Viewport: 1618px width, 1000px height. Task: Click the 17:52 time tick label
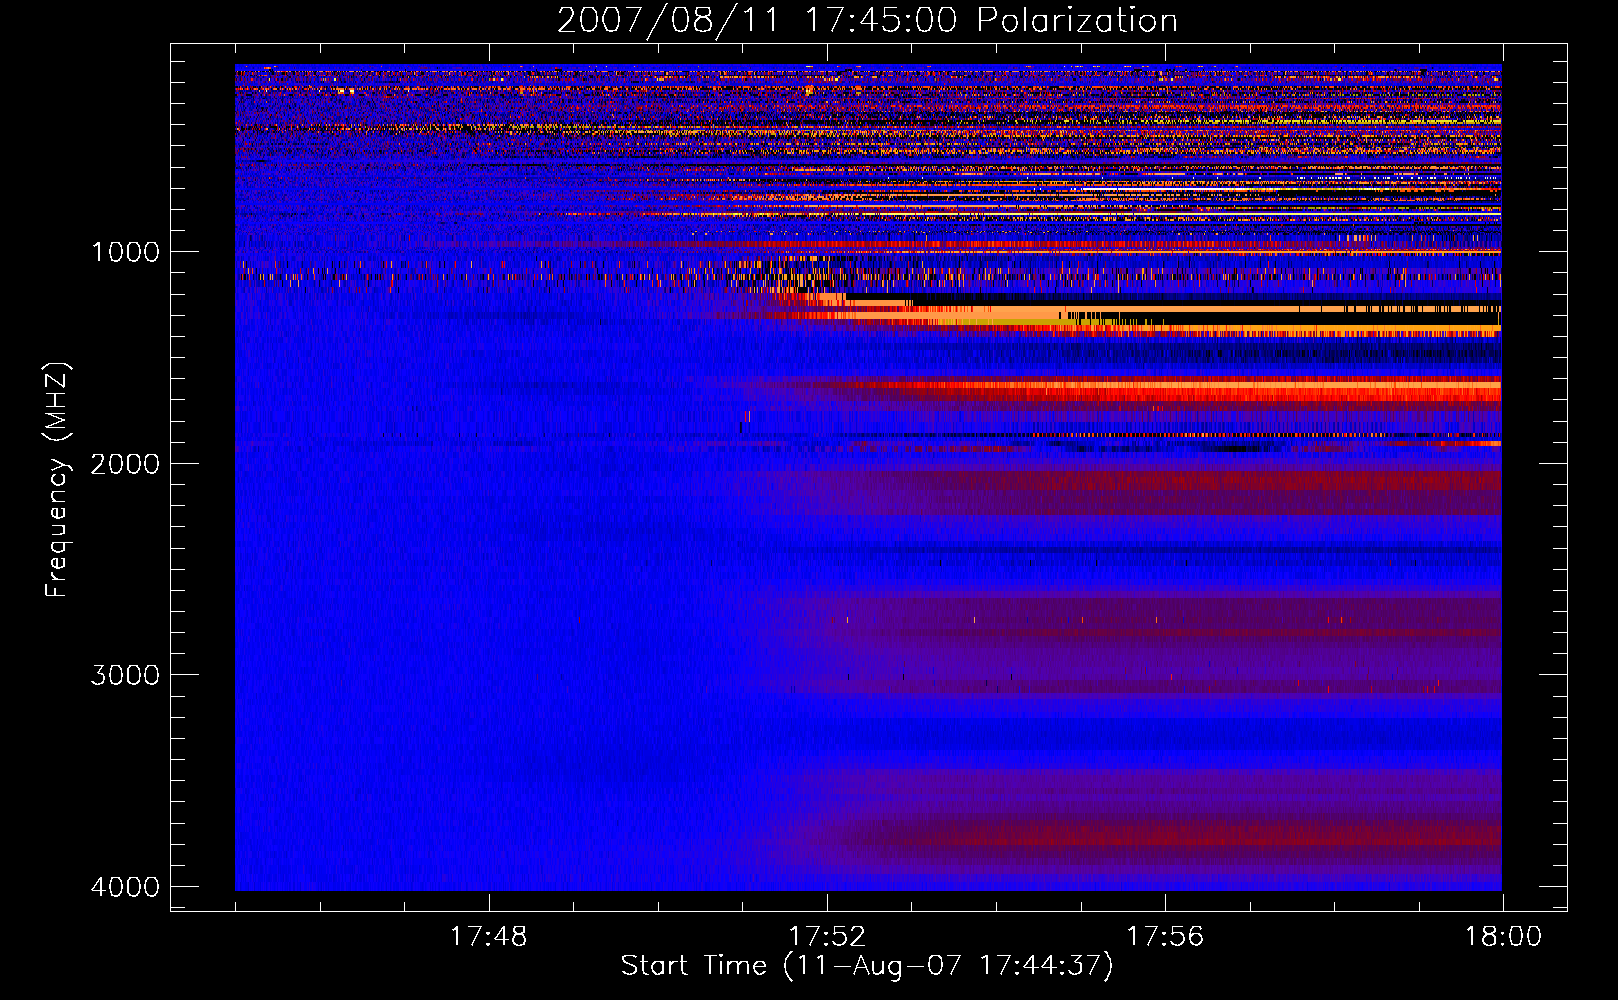tap(827, 937)
